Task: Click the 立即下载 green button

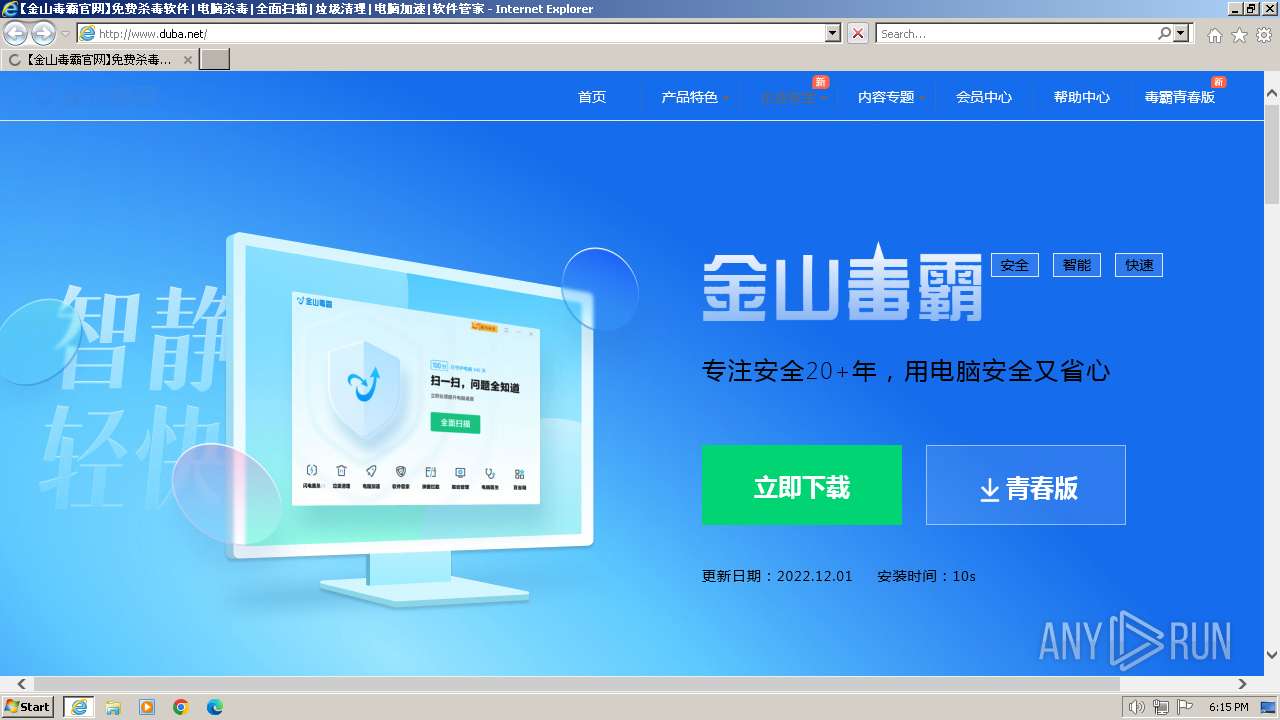Action: pyautogui.click(x=802, y=485)
